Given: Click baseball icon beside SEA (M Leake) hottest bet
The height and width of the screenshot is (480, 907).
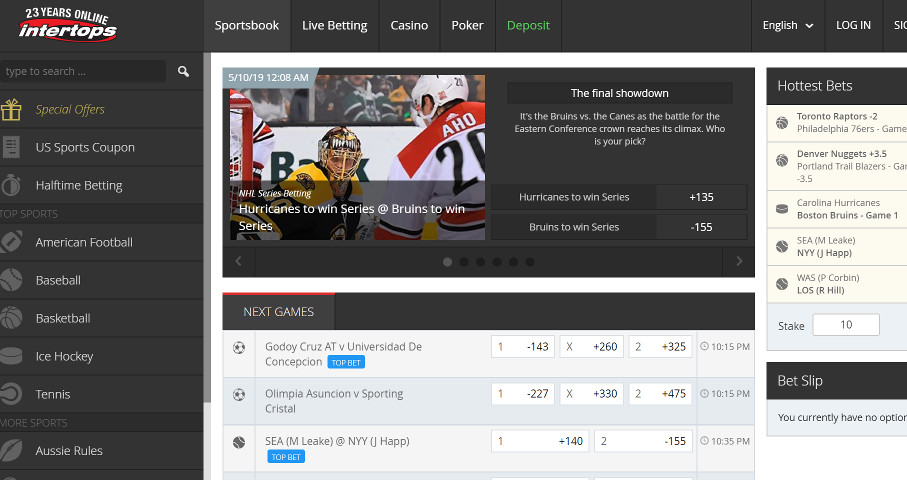Looking at the screenshot, I should pos(782,246).
